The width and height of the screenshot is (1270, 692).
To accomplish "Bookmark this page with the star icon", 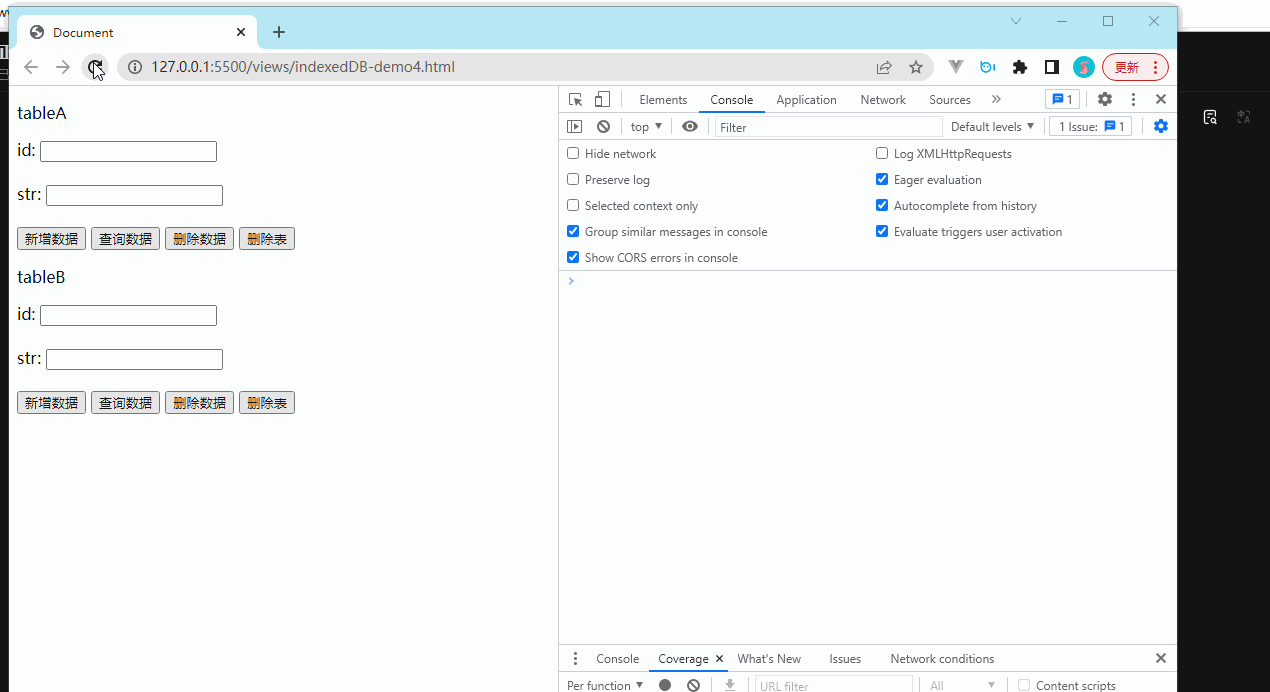I will click(915, 67).
